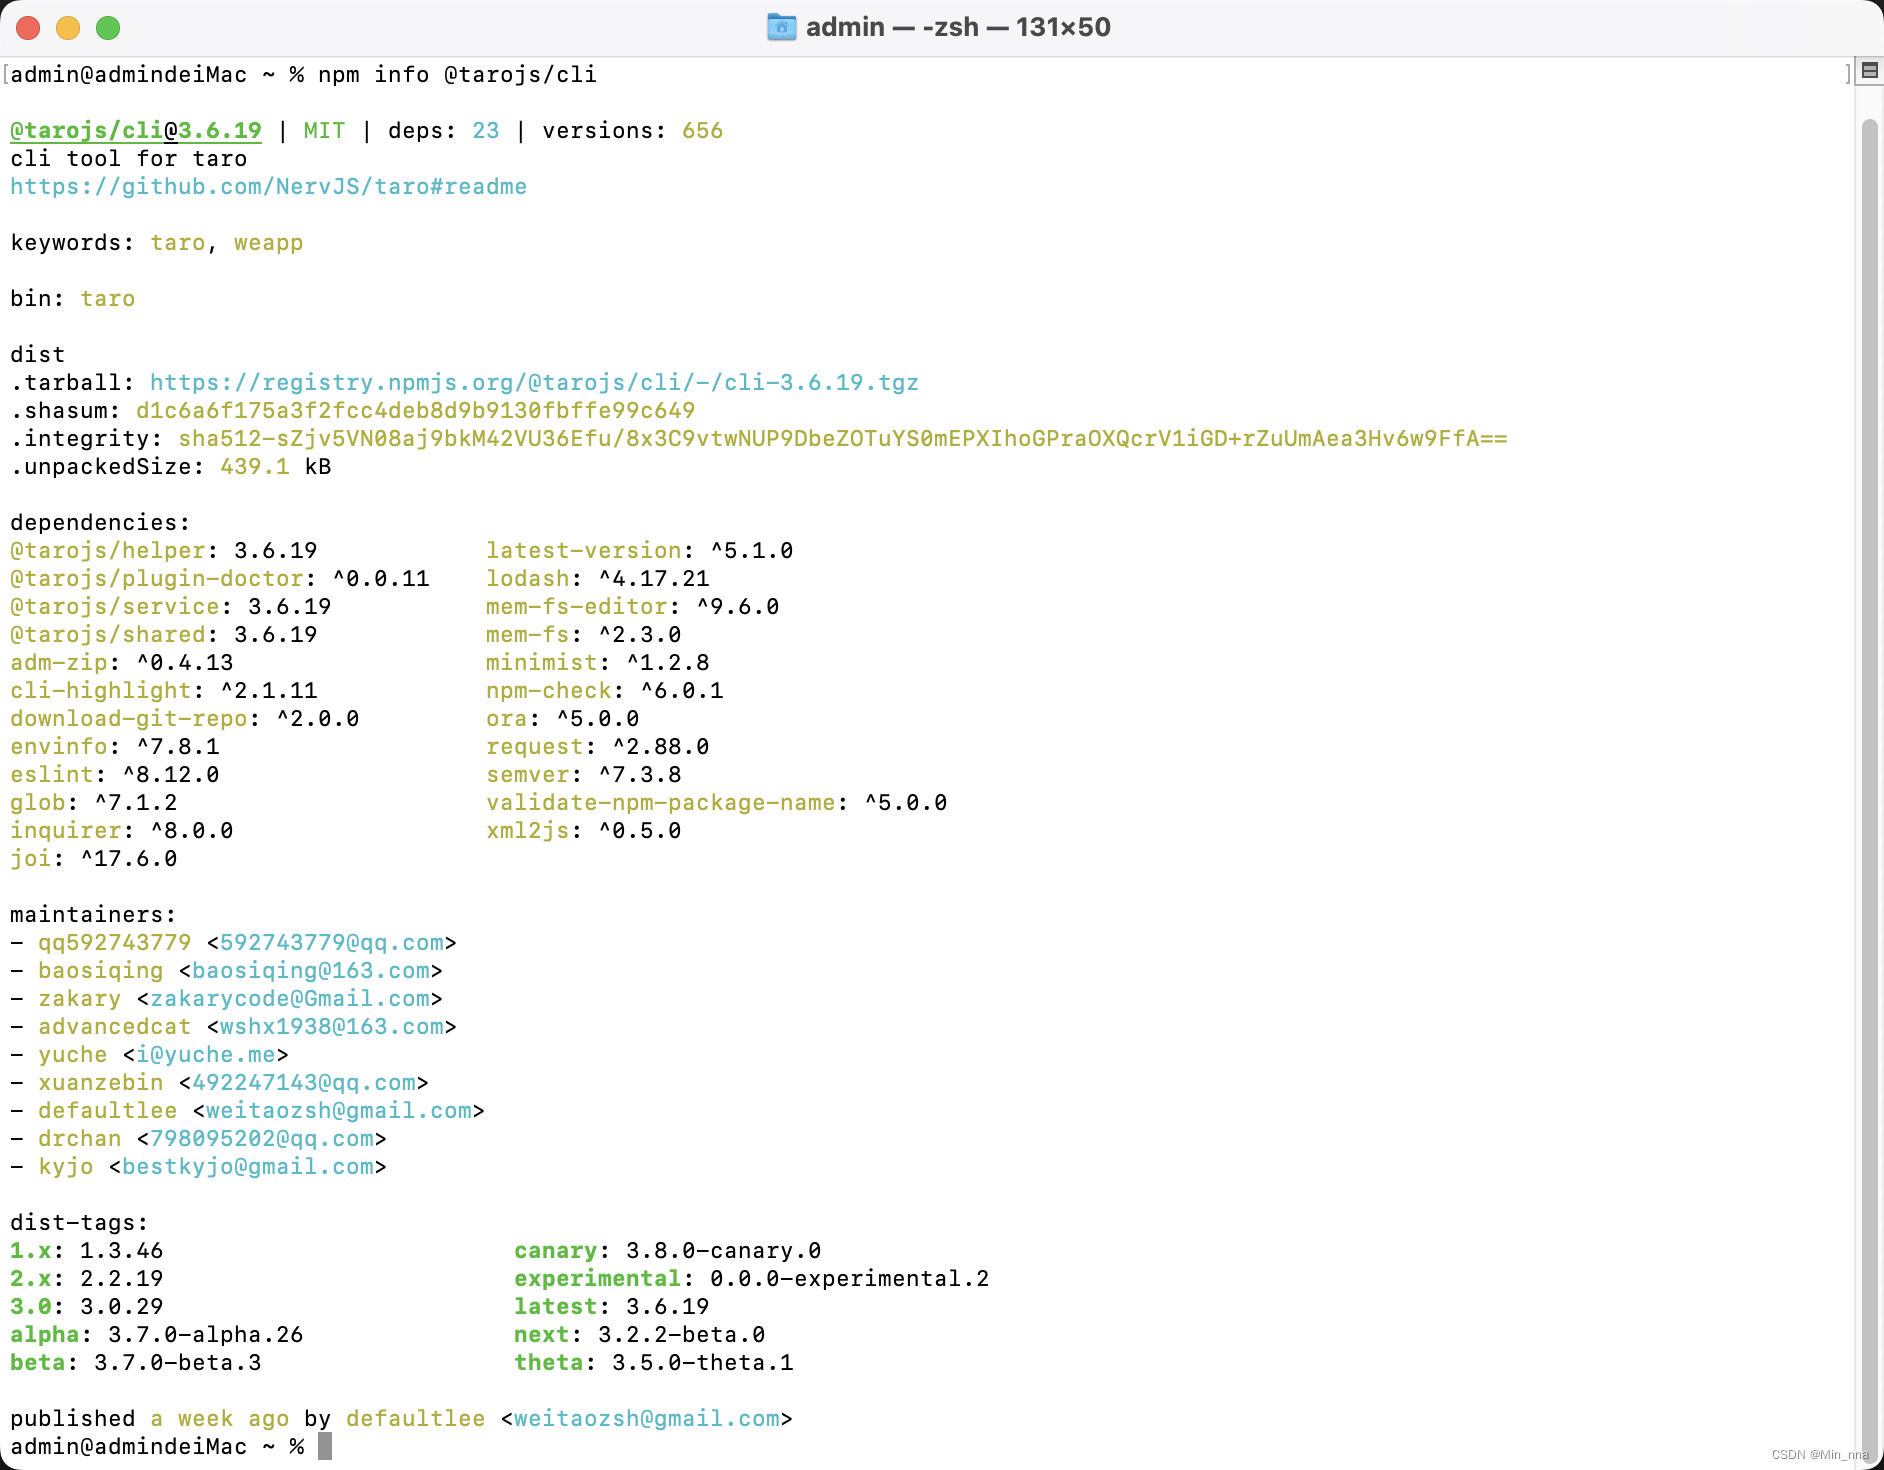Screen dimensions: 1884x1470
Task: Open the github.com/NervJS/taro#readme link
Action: click(268, 187)
